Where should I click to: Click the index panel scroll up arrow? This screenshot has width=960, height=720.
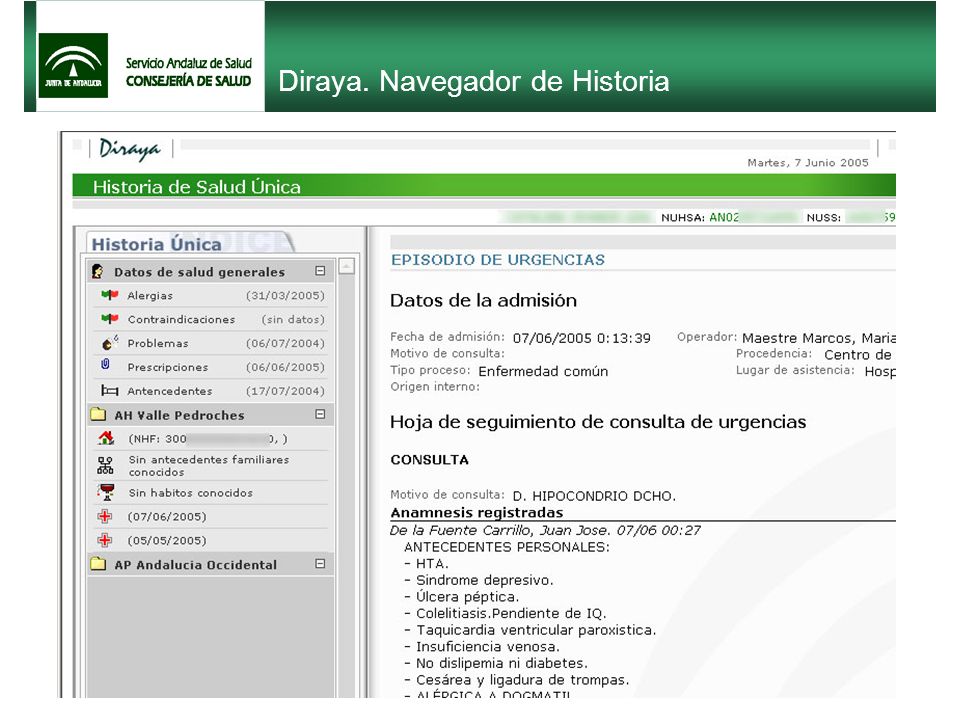pos(347,266)
